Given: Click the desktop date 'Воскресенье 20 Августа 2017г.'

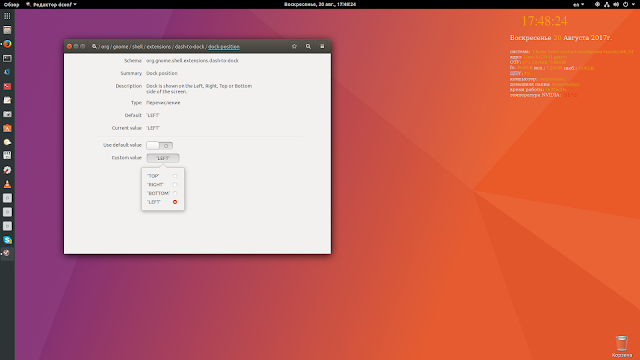Looking at the screenshot, I should point(561,38).
